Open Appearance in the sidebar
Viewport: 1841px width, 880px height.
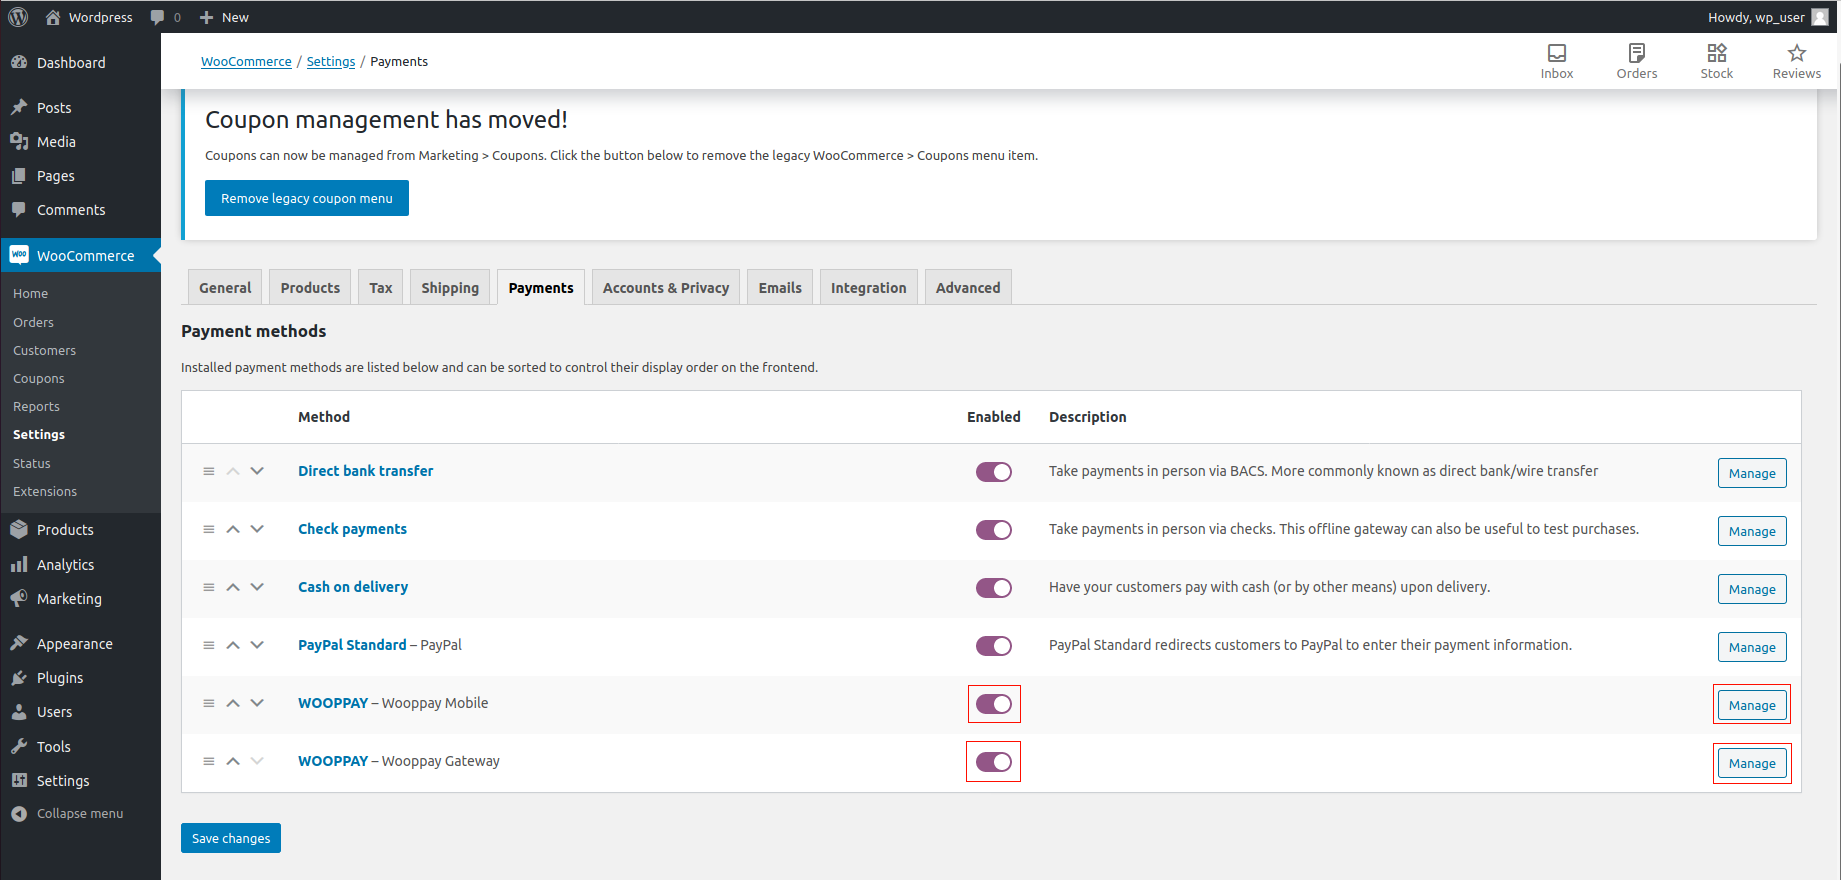click(80, 643)
